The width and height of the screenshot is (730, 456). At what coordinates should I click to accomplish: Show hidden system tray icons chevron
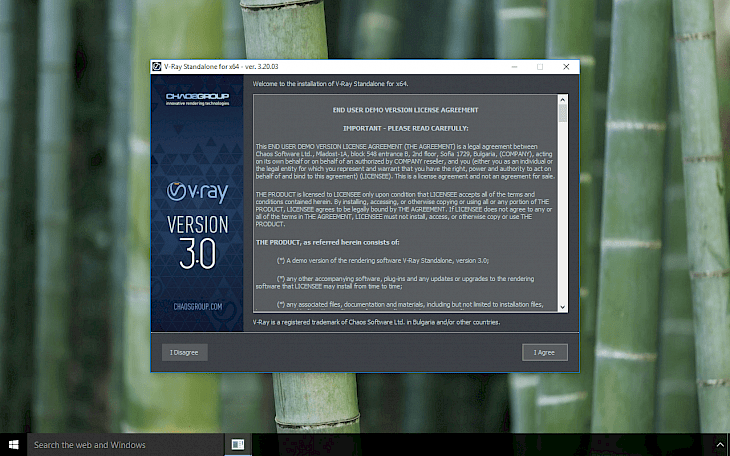point(720,445)
